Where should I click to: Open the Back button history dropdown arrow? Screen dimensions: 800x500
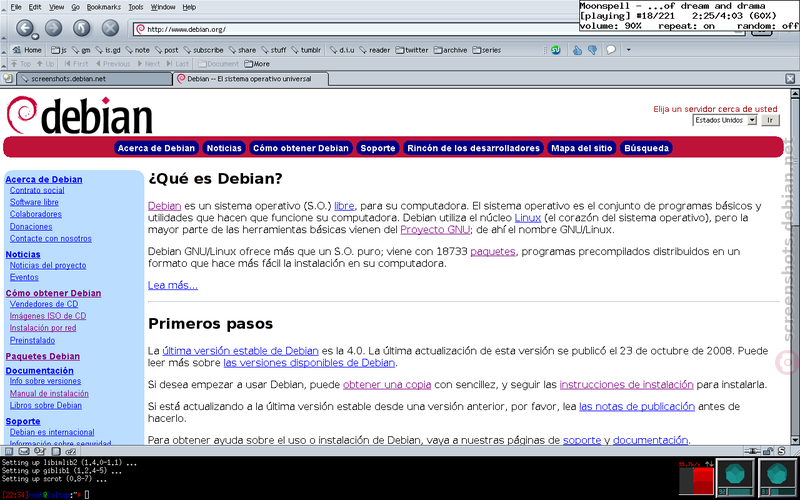tap(35, 37)
